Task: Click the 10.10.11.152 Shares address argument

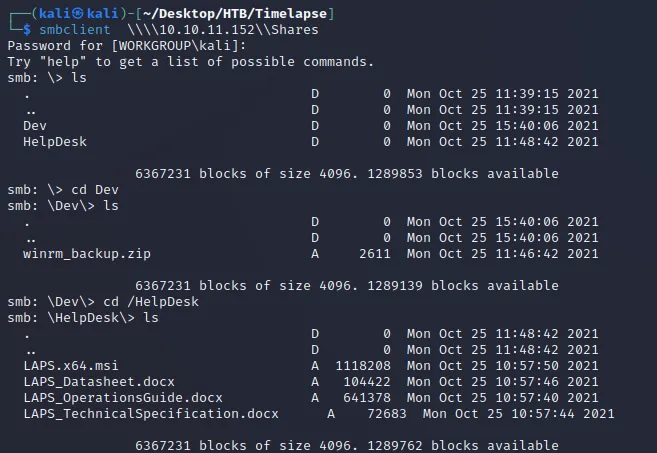Action: [223, 30]
